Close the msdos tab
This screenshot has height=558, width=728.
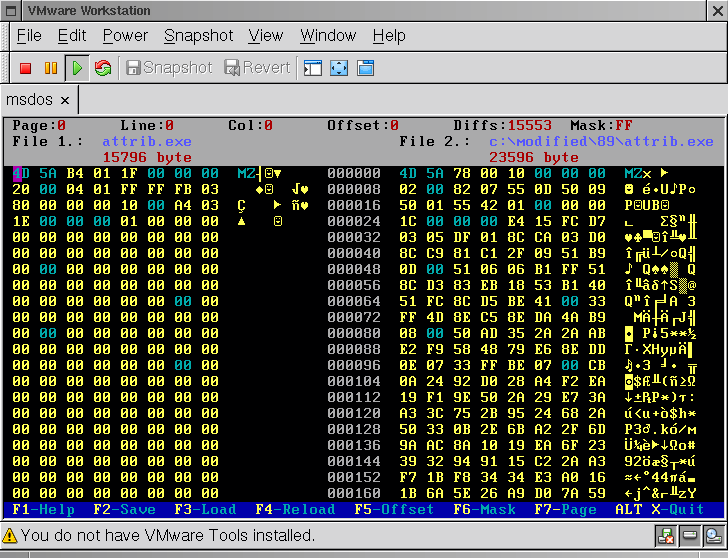65,100
